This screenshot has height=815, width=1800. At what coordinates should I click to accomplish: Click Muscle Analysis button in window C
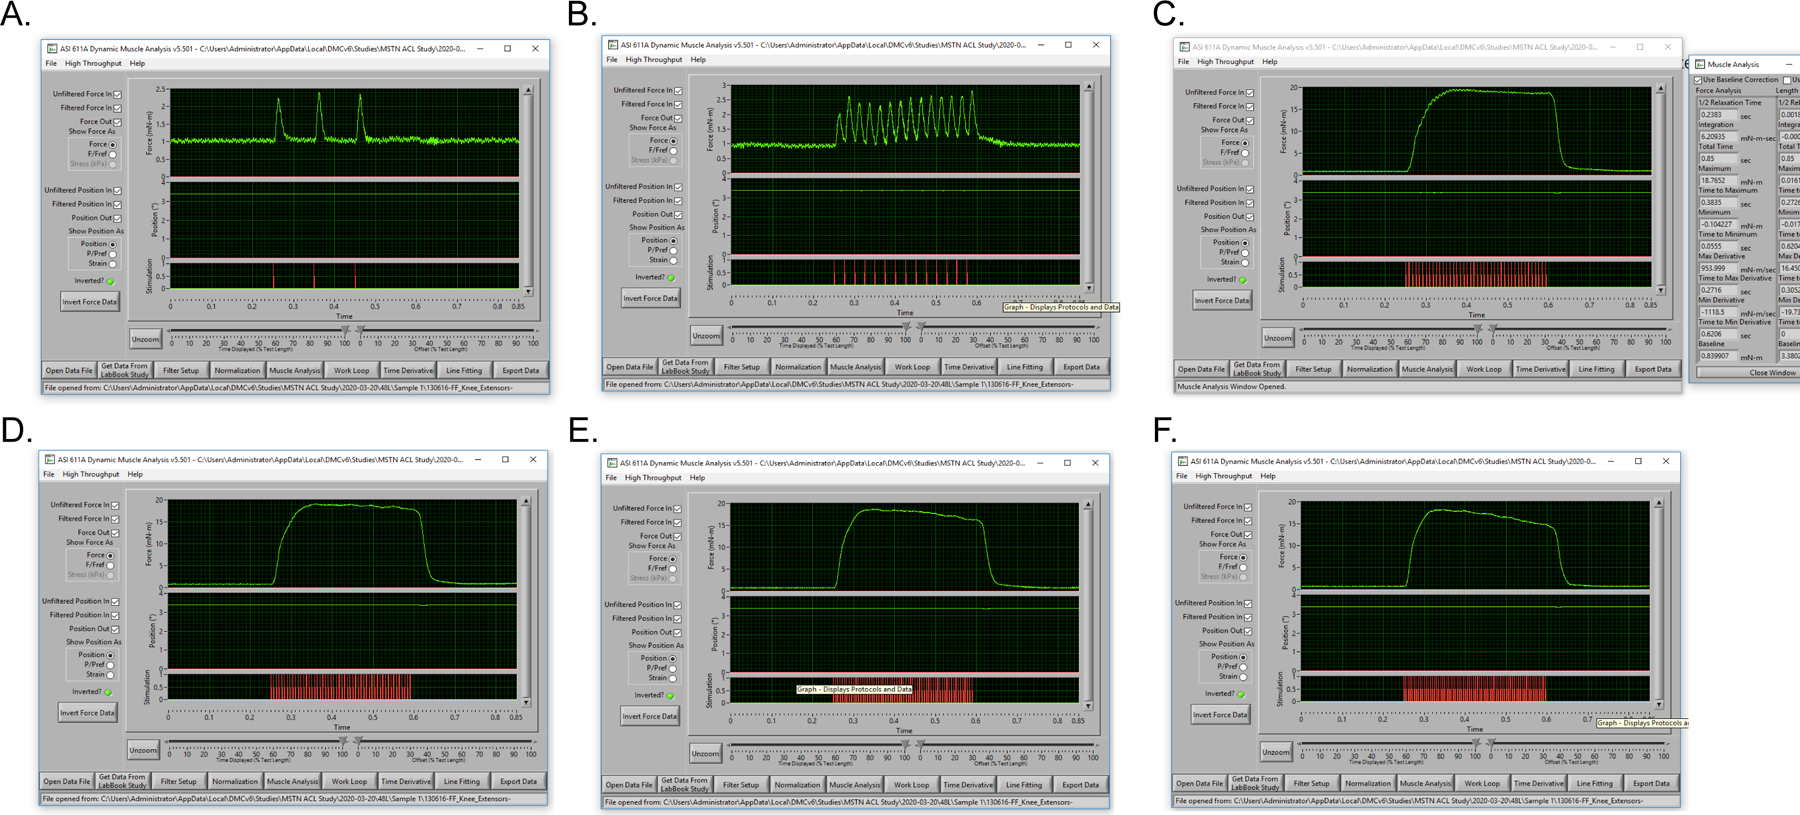pyautogui.click(x=1427, y=369)
